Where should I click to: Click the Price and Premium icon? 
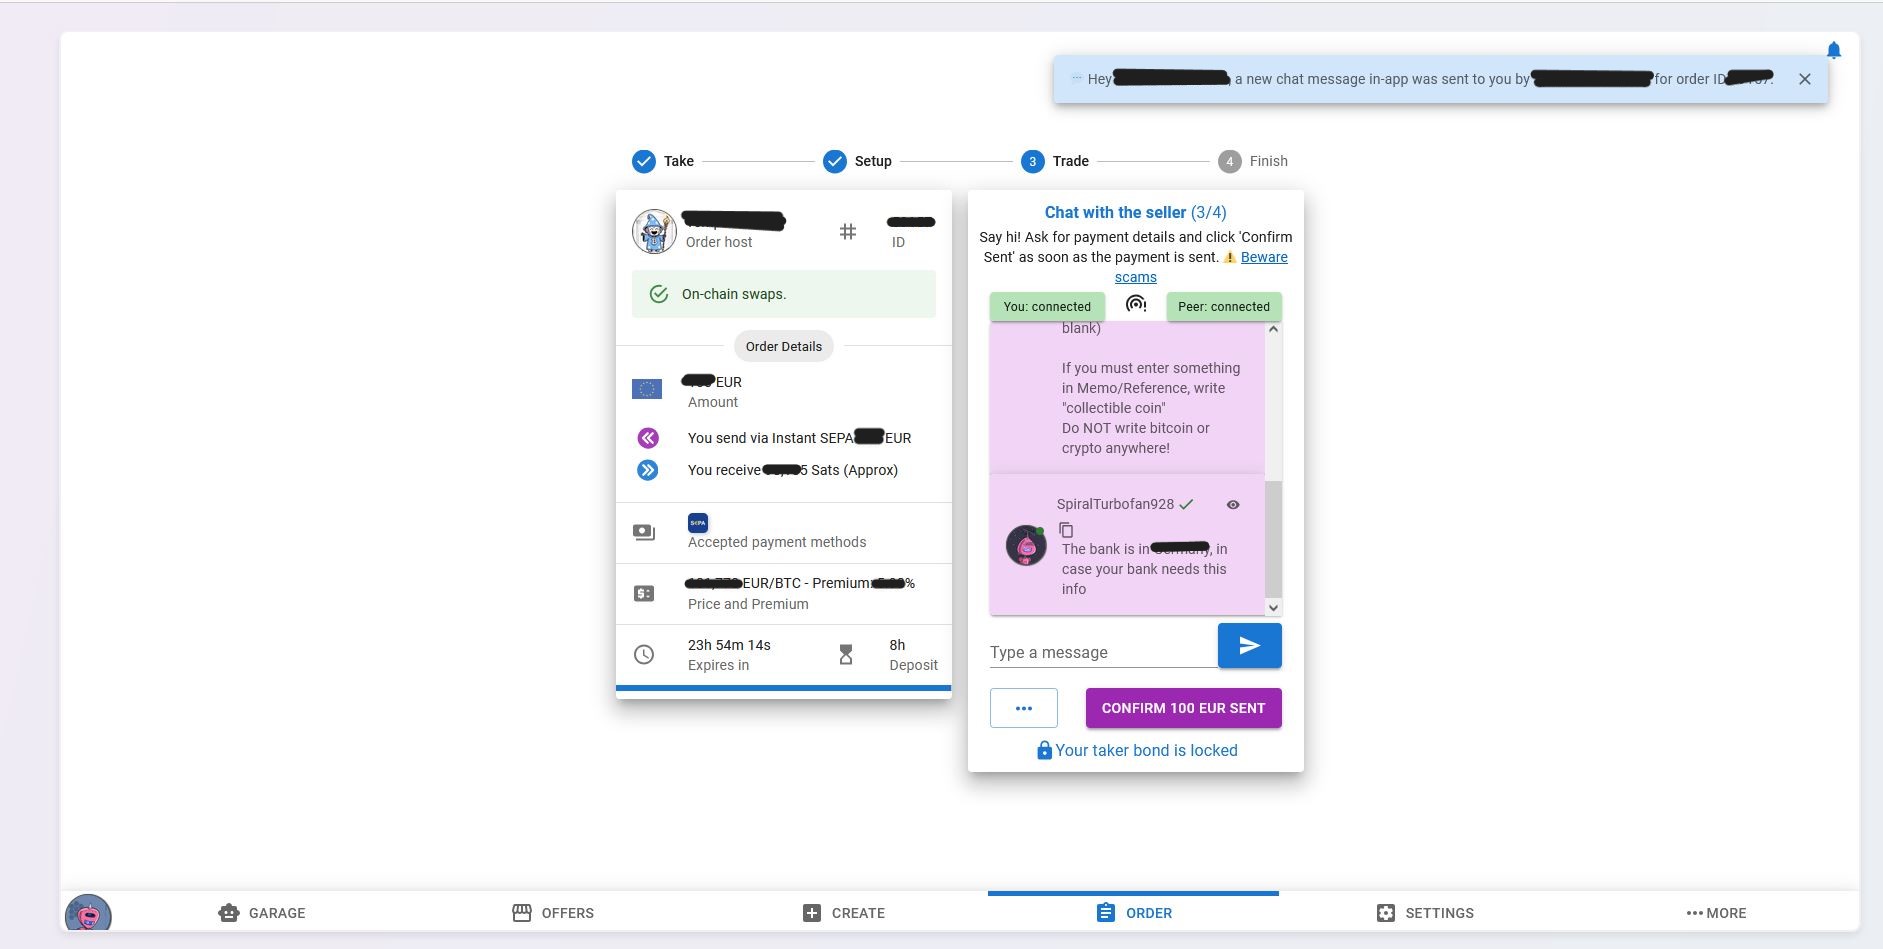click(646, 593)
